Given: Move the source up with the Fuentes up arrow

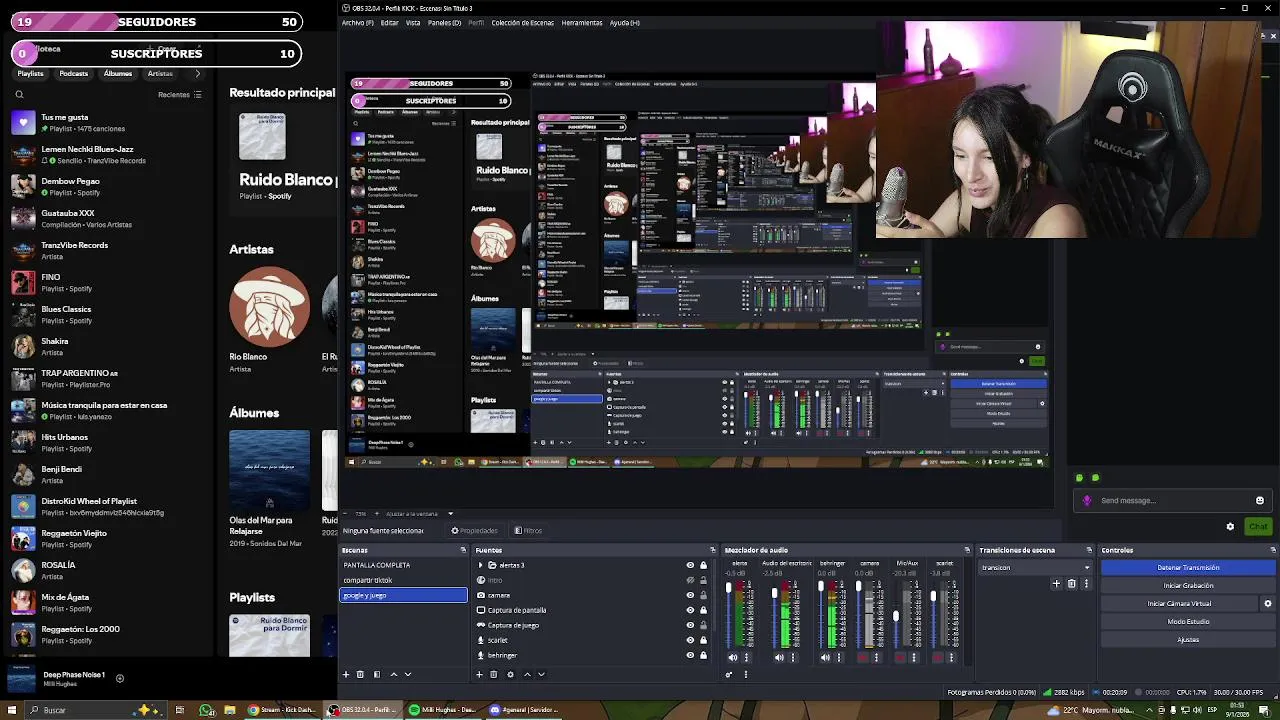Looking at the screenshot, I should coord(527,674).
